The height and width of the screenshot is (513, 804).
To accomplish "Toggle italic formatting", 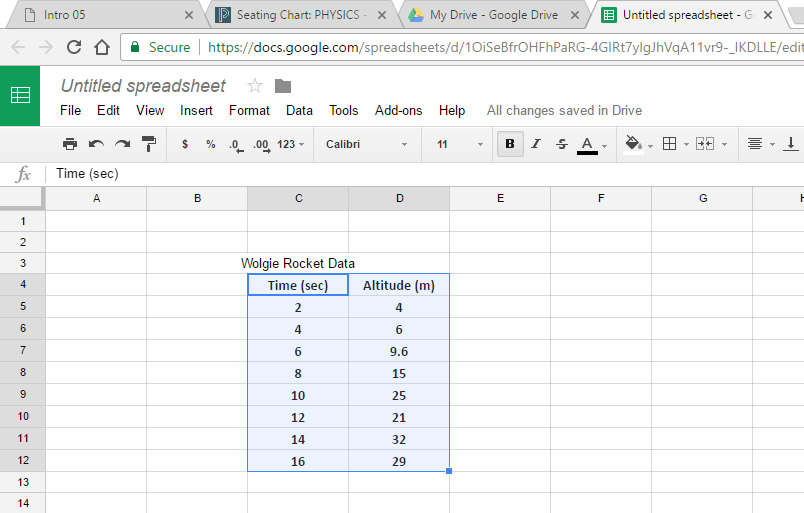I will pyautogui.click(x=536, y=144).
